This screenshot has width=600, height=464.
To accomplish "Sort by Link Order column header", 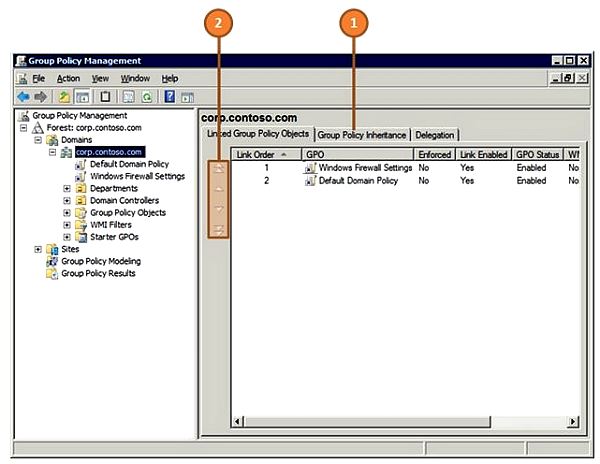I will click(x=264, y=155).
